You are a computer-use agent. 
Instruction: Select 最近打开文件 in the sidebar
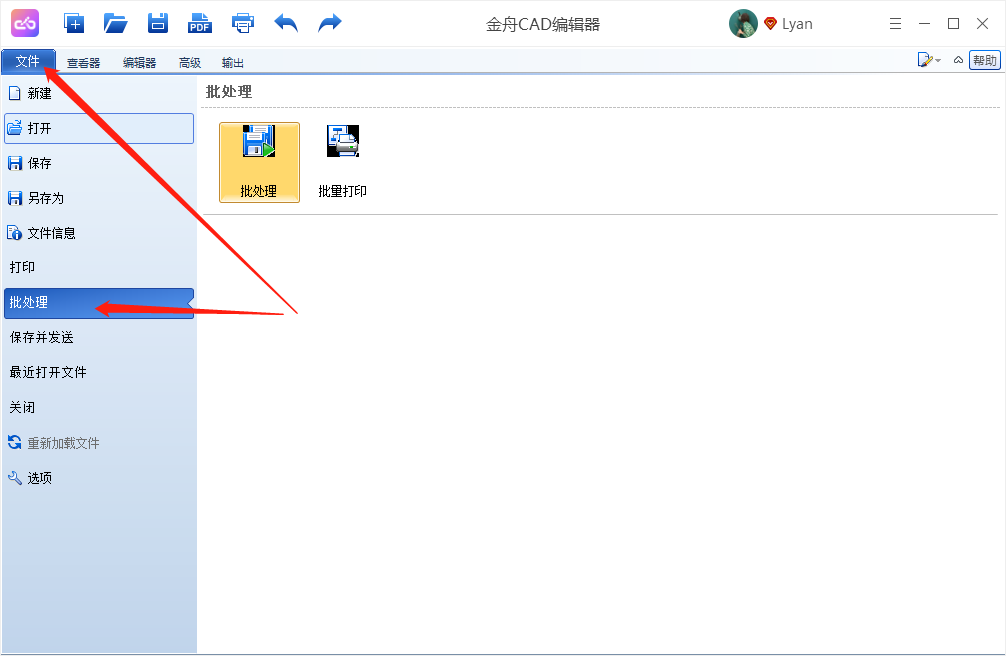[48, 372]
